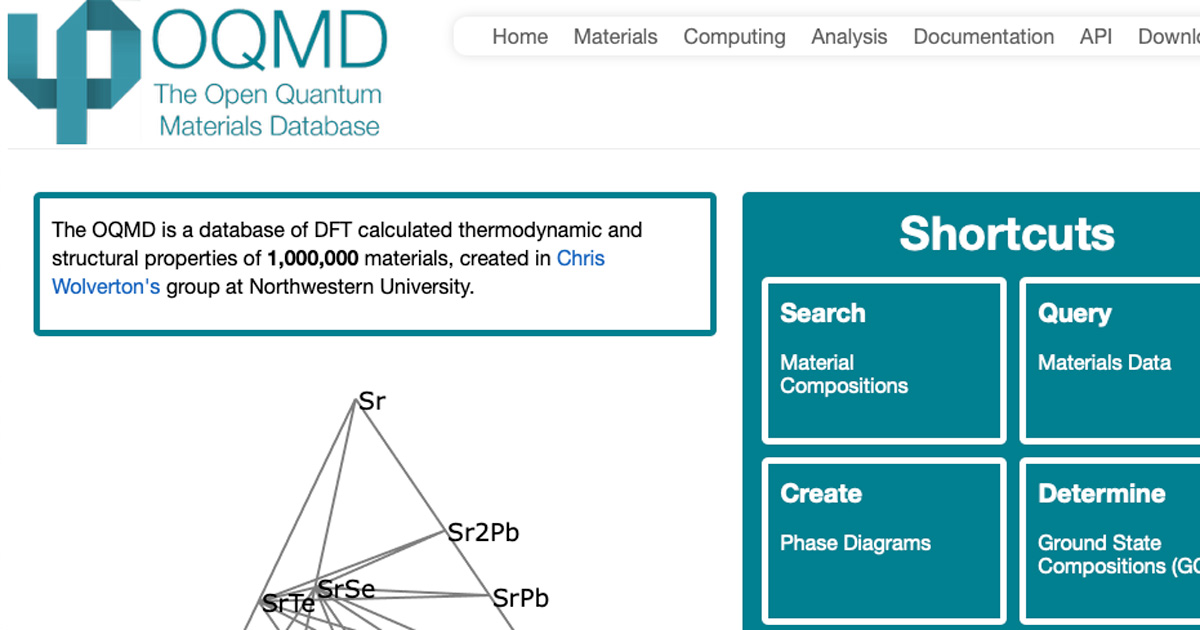Navigate to the Analysis page
The height and width of the screenshot is (630, 1200).
point(849,36)
